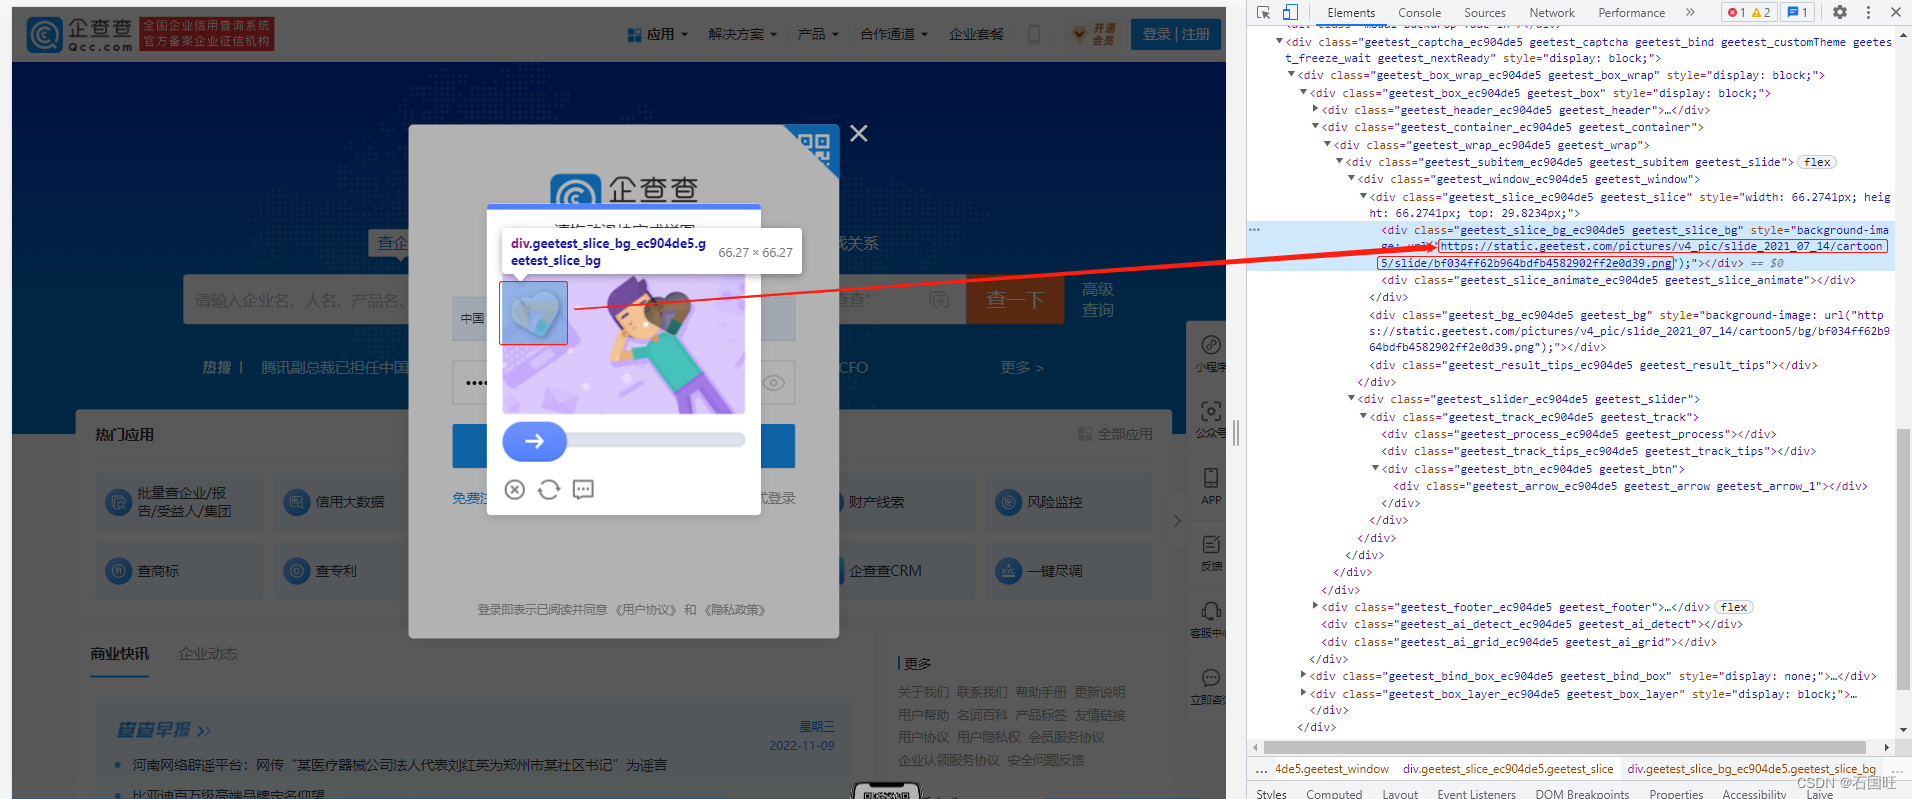Switch to the Sources tab
The width and height of the screenshot is (1912, 799).
[1485, 13]
